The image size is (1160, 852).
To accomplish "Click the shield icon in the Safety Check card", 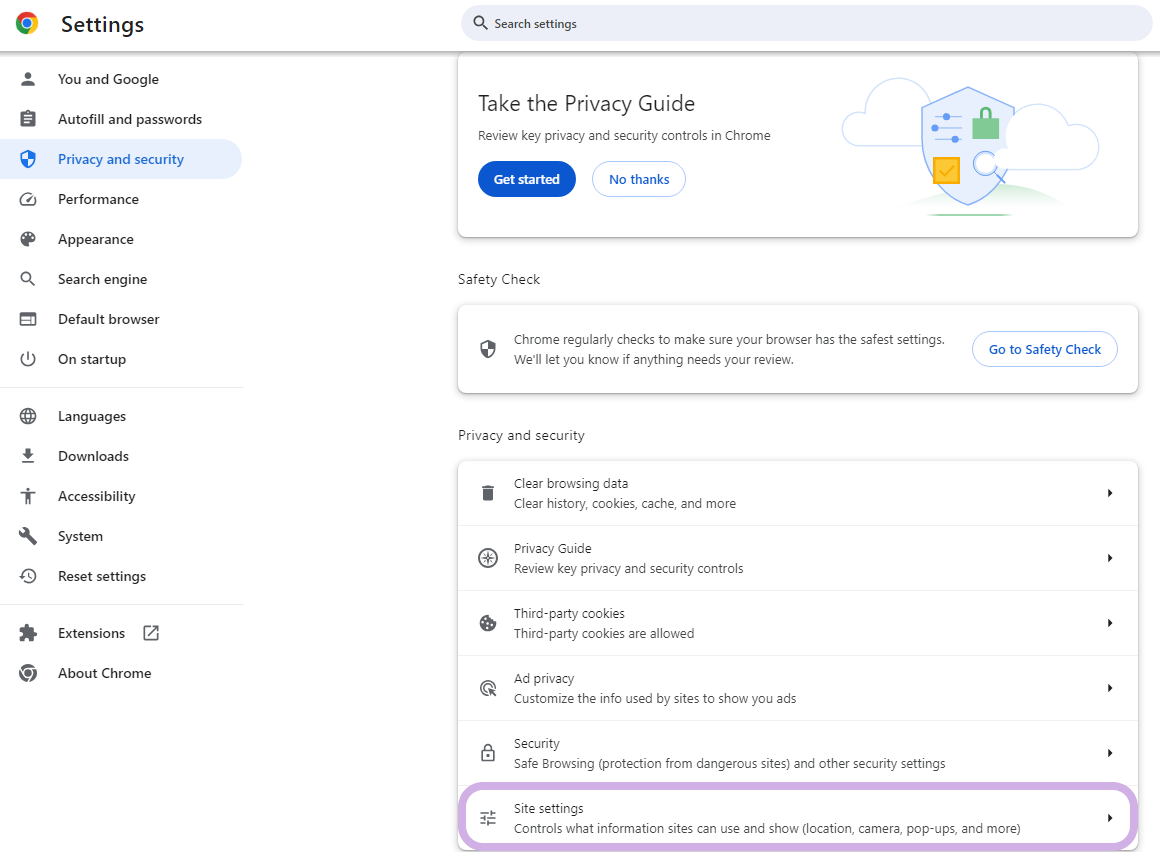I will [x=488, y=349].
